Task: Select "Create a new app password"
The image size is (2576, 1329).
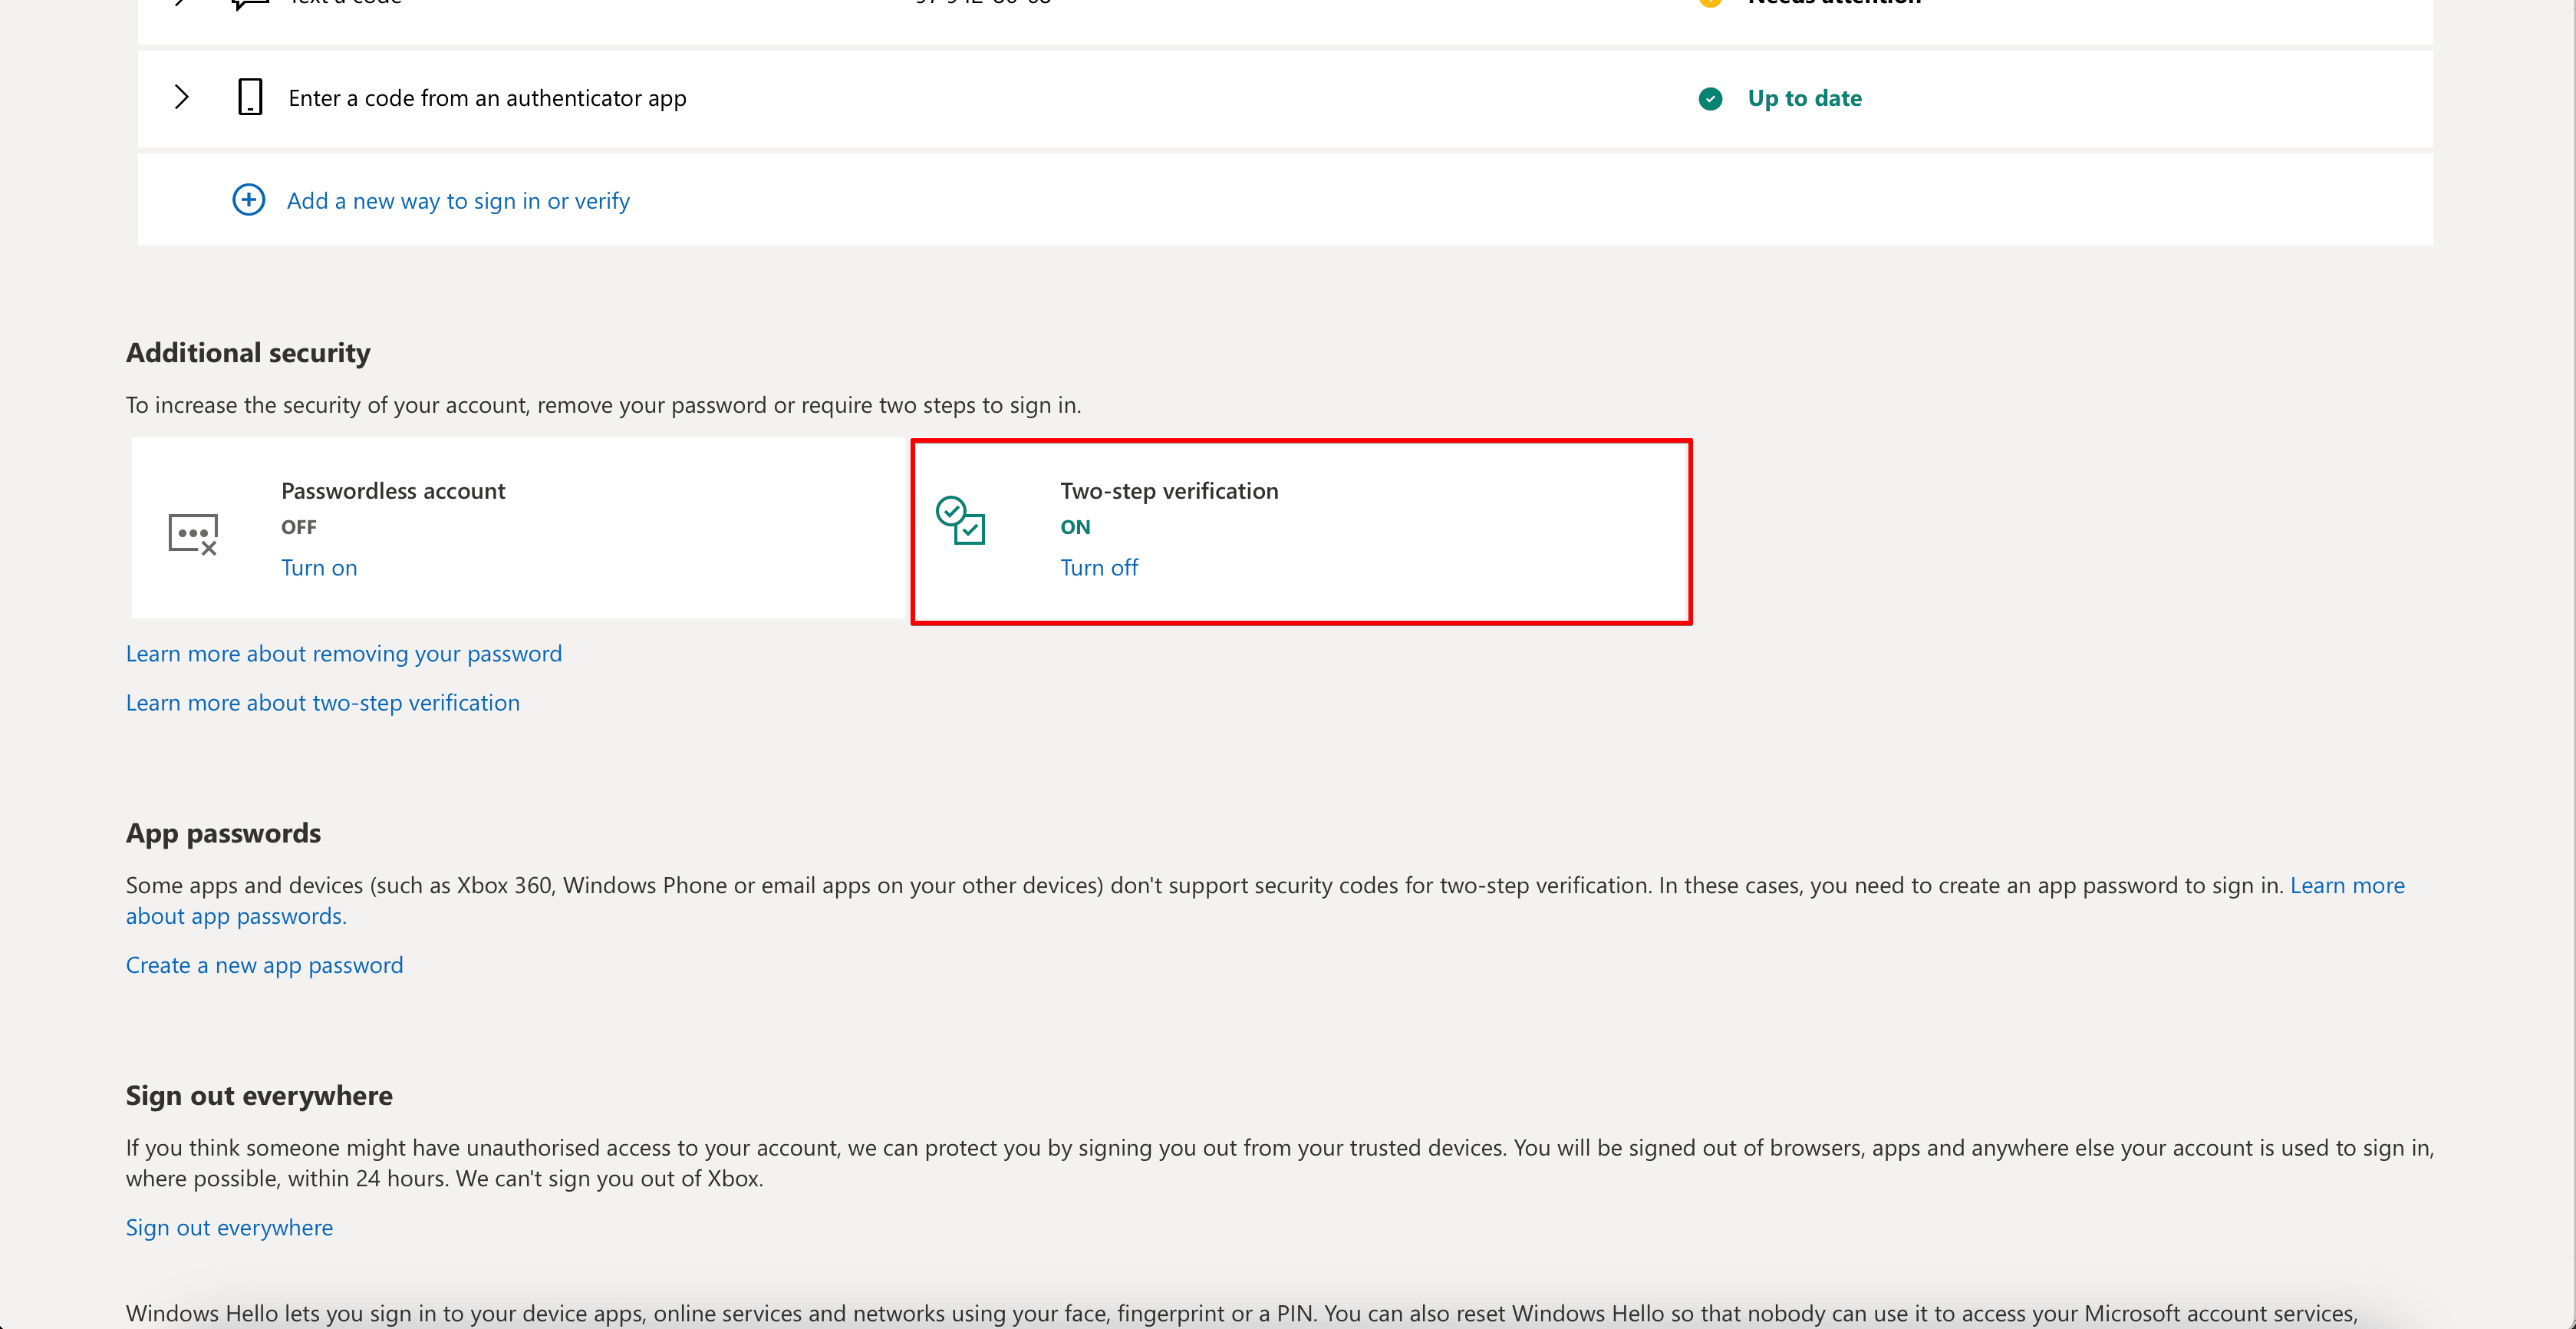Action: (264, 964)
